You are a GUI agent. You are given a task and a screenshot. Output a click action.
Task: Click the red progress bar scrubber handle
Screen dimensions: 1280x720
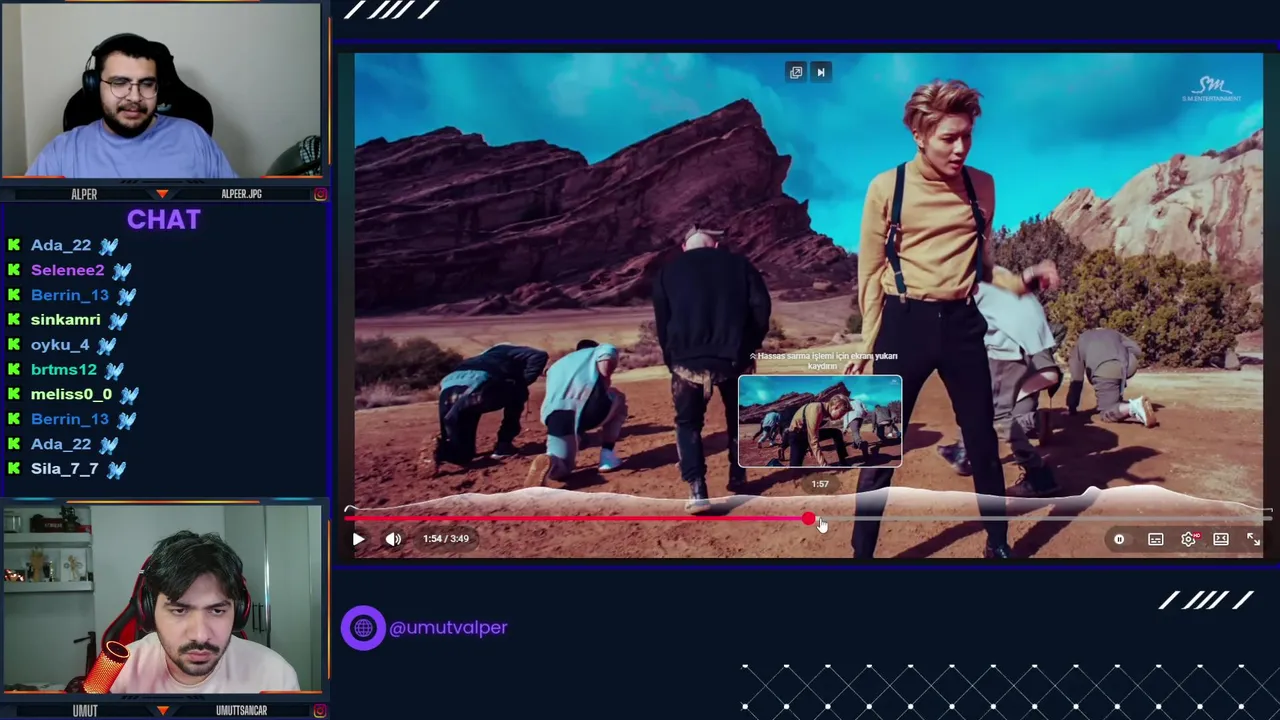[808, 518]
